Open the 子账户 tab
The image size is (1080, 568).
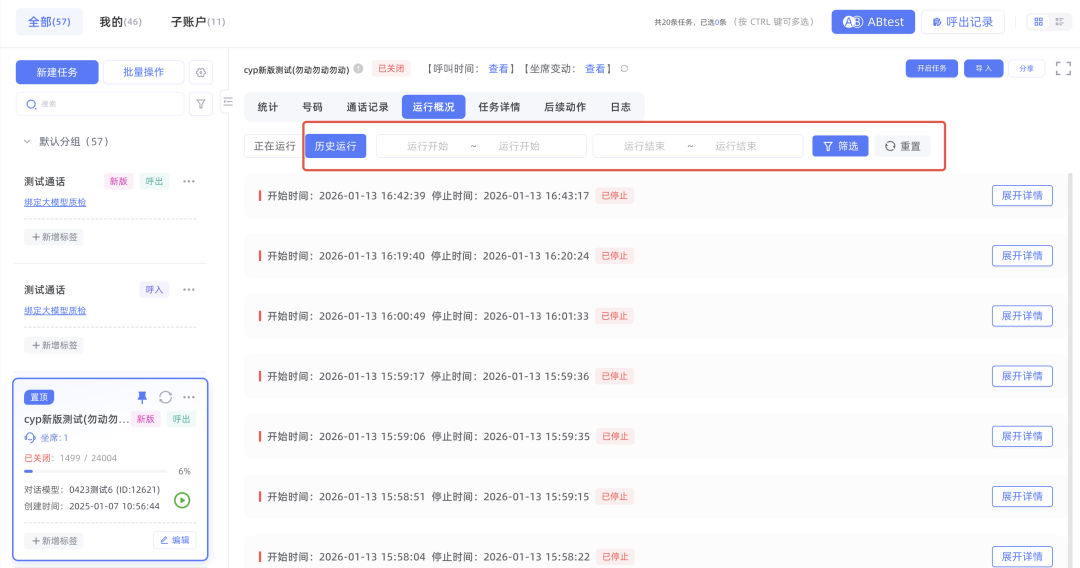click(197, 21)
